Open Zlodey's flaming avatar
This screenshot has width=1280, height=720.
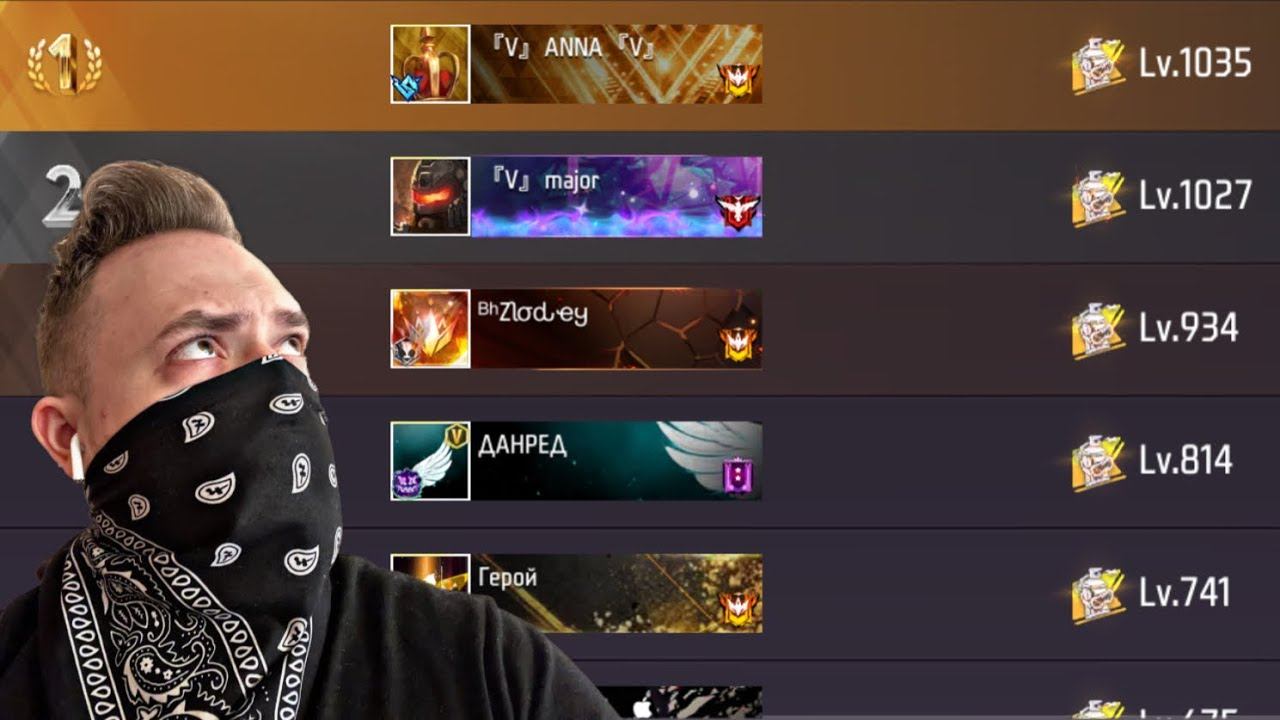(x=430, y=328)
